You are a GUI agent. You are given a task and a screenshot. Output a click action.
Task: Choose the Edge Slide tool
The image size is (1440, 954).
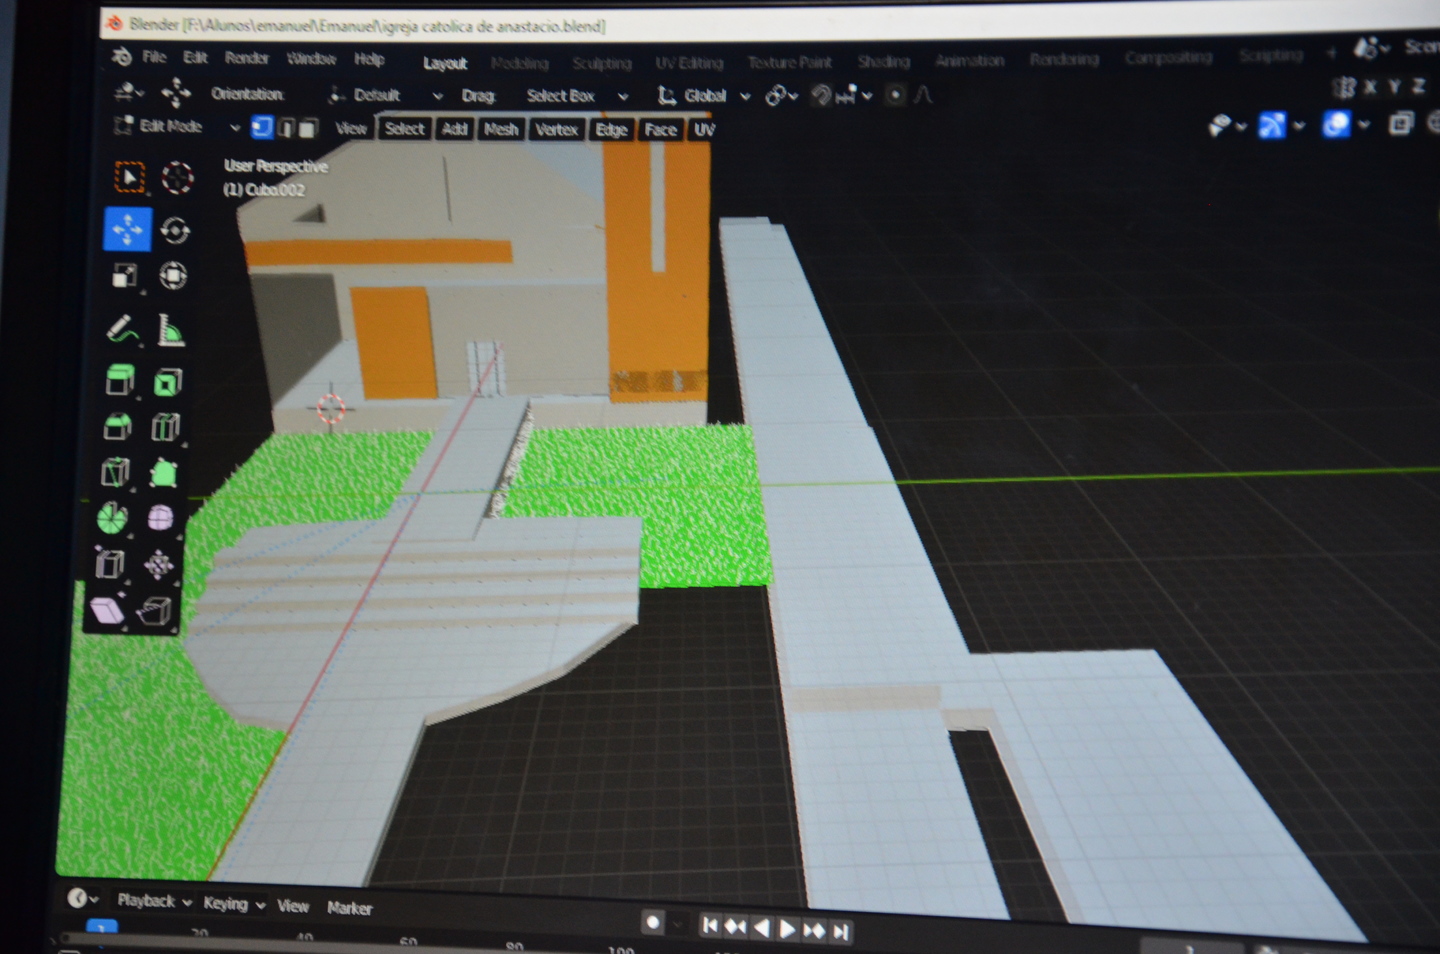110,563
